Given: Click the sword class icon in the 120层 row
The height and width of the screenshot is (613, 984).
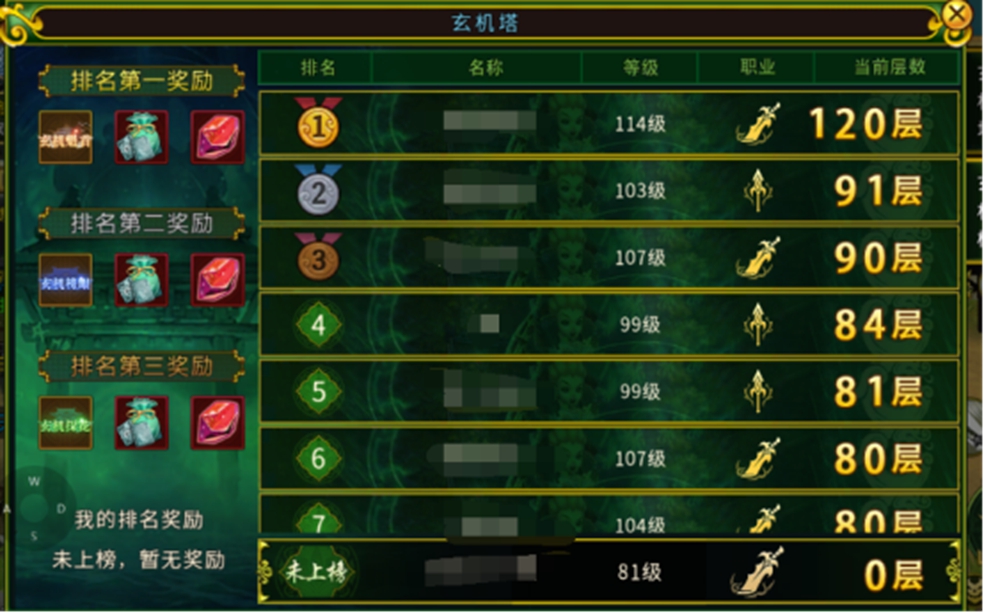Looking at the screenshot, I should point(758,124).
